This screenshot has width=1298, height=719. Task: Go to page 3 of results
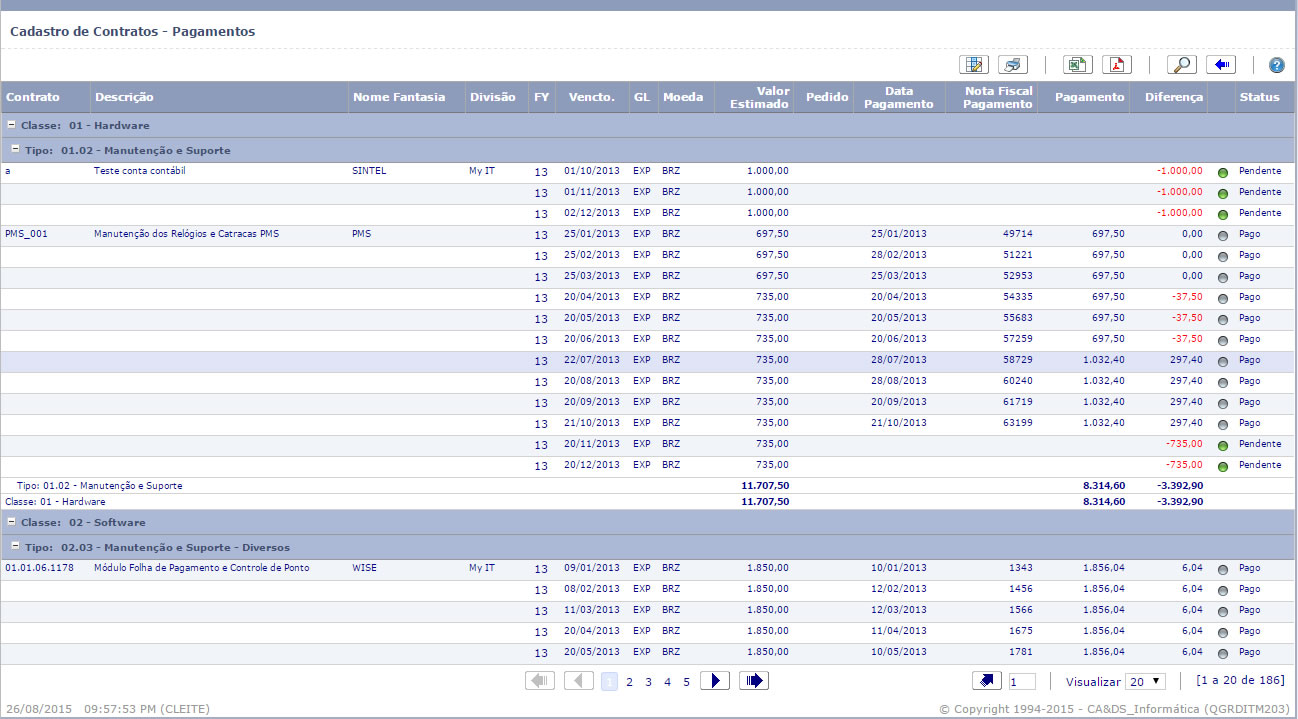(648, 682)
